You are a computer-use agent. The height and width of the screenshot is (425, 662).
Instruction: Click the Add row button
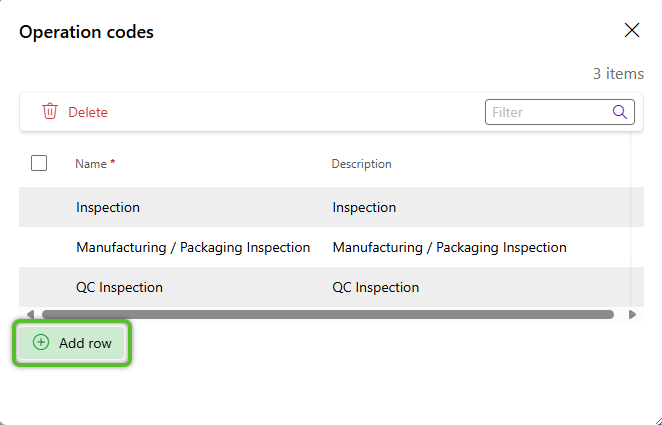(72, 343)
